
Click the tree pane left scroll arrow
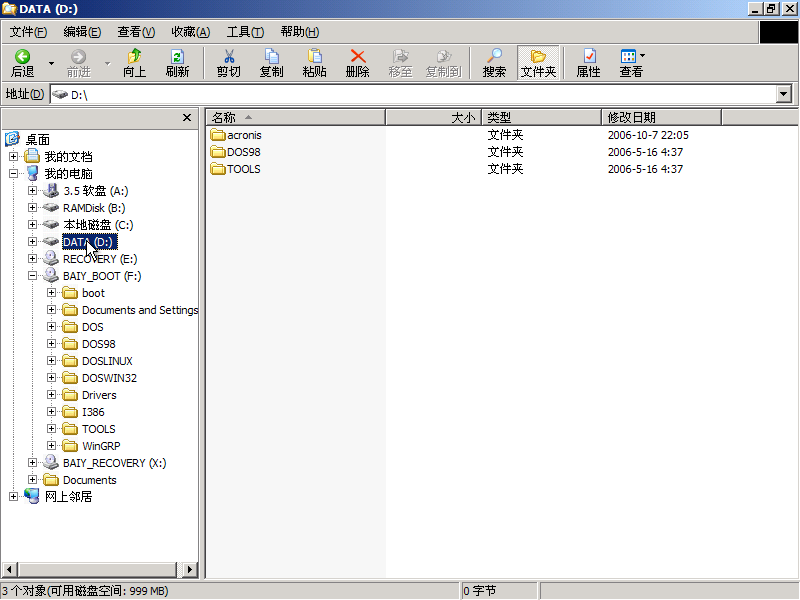click(10, 569)
